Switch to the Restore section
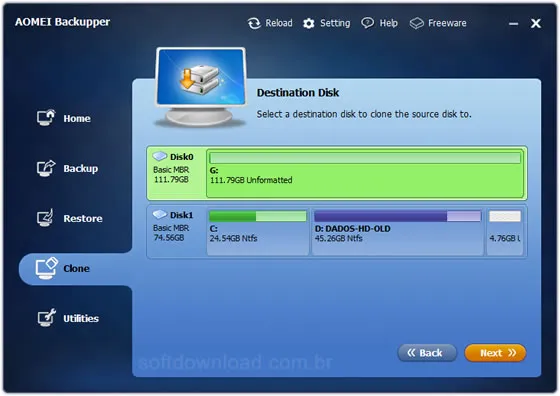Viewport: 560px width, 396px height. [83, 218]
